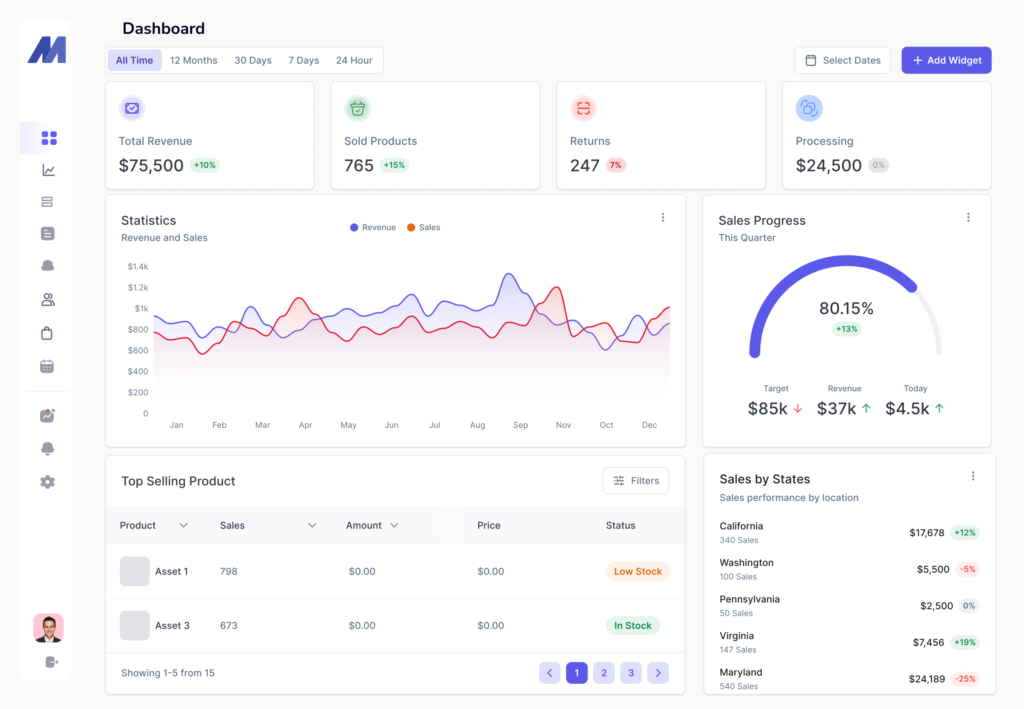Go to page 2 in pagination

pyautogui.click(x=604, y=673)
